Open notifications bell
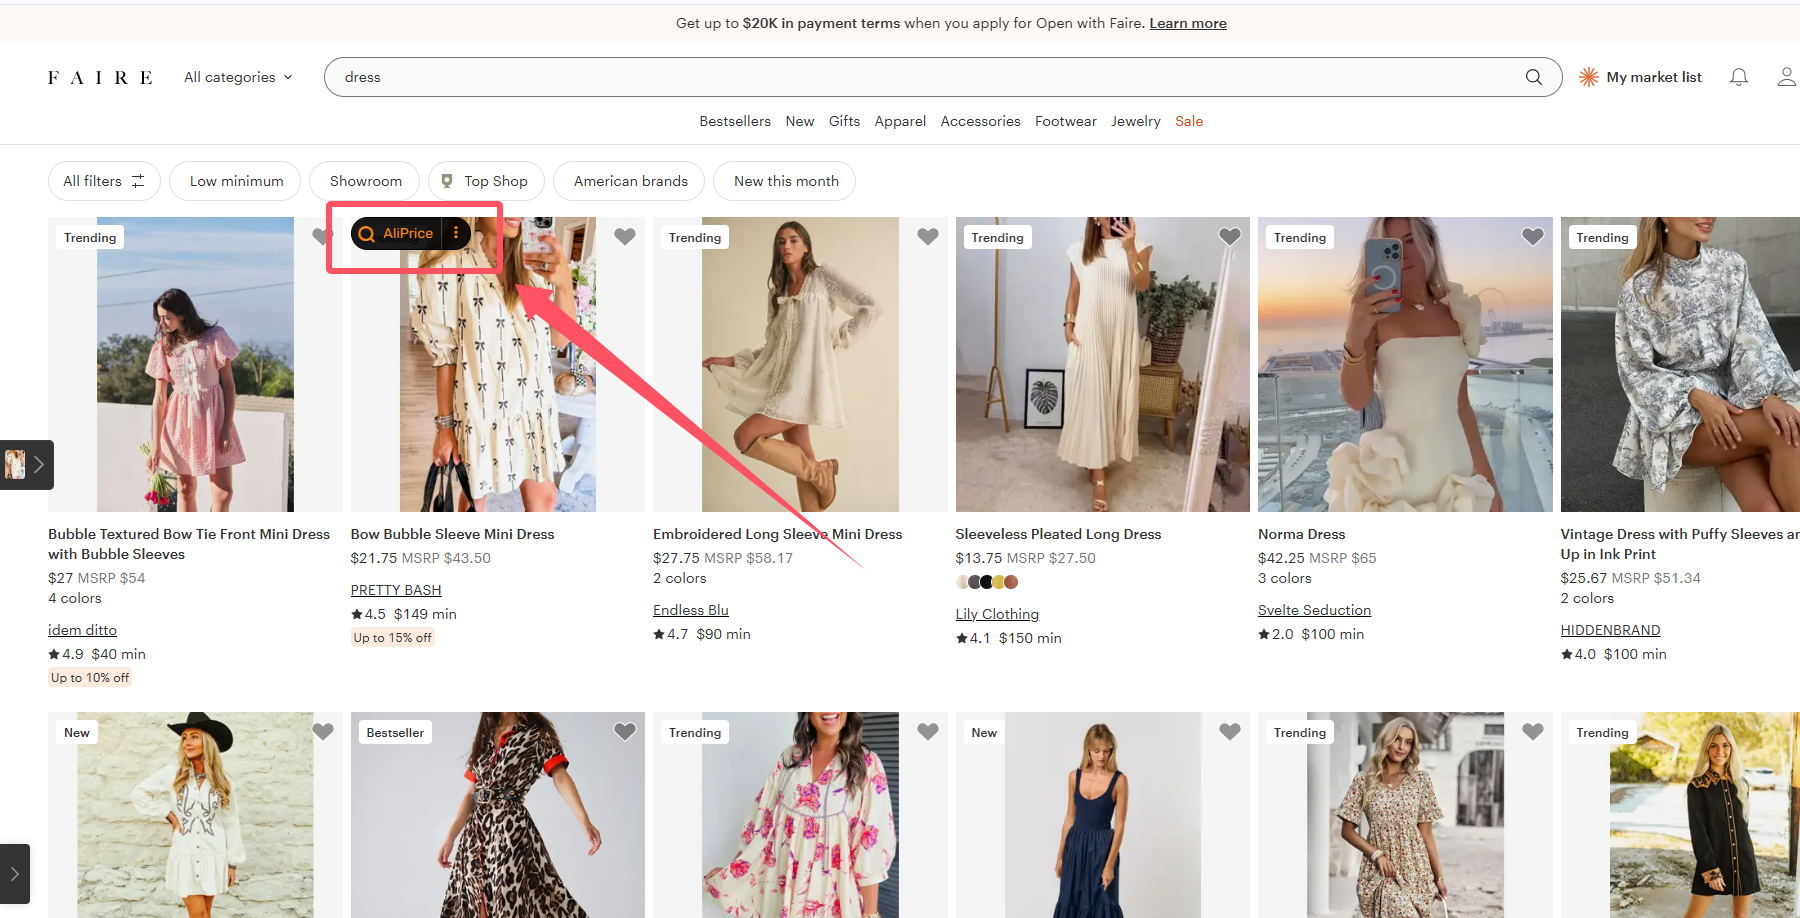Image resolution: width=1800 pixels, height=918 pixels. point(1739,77)
